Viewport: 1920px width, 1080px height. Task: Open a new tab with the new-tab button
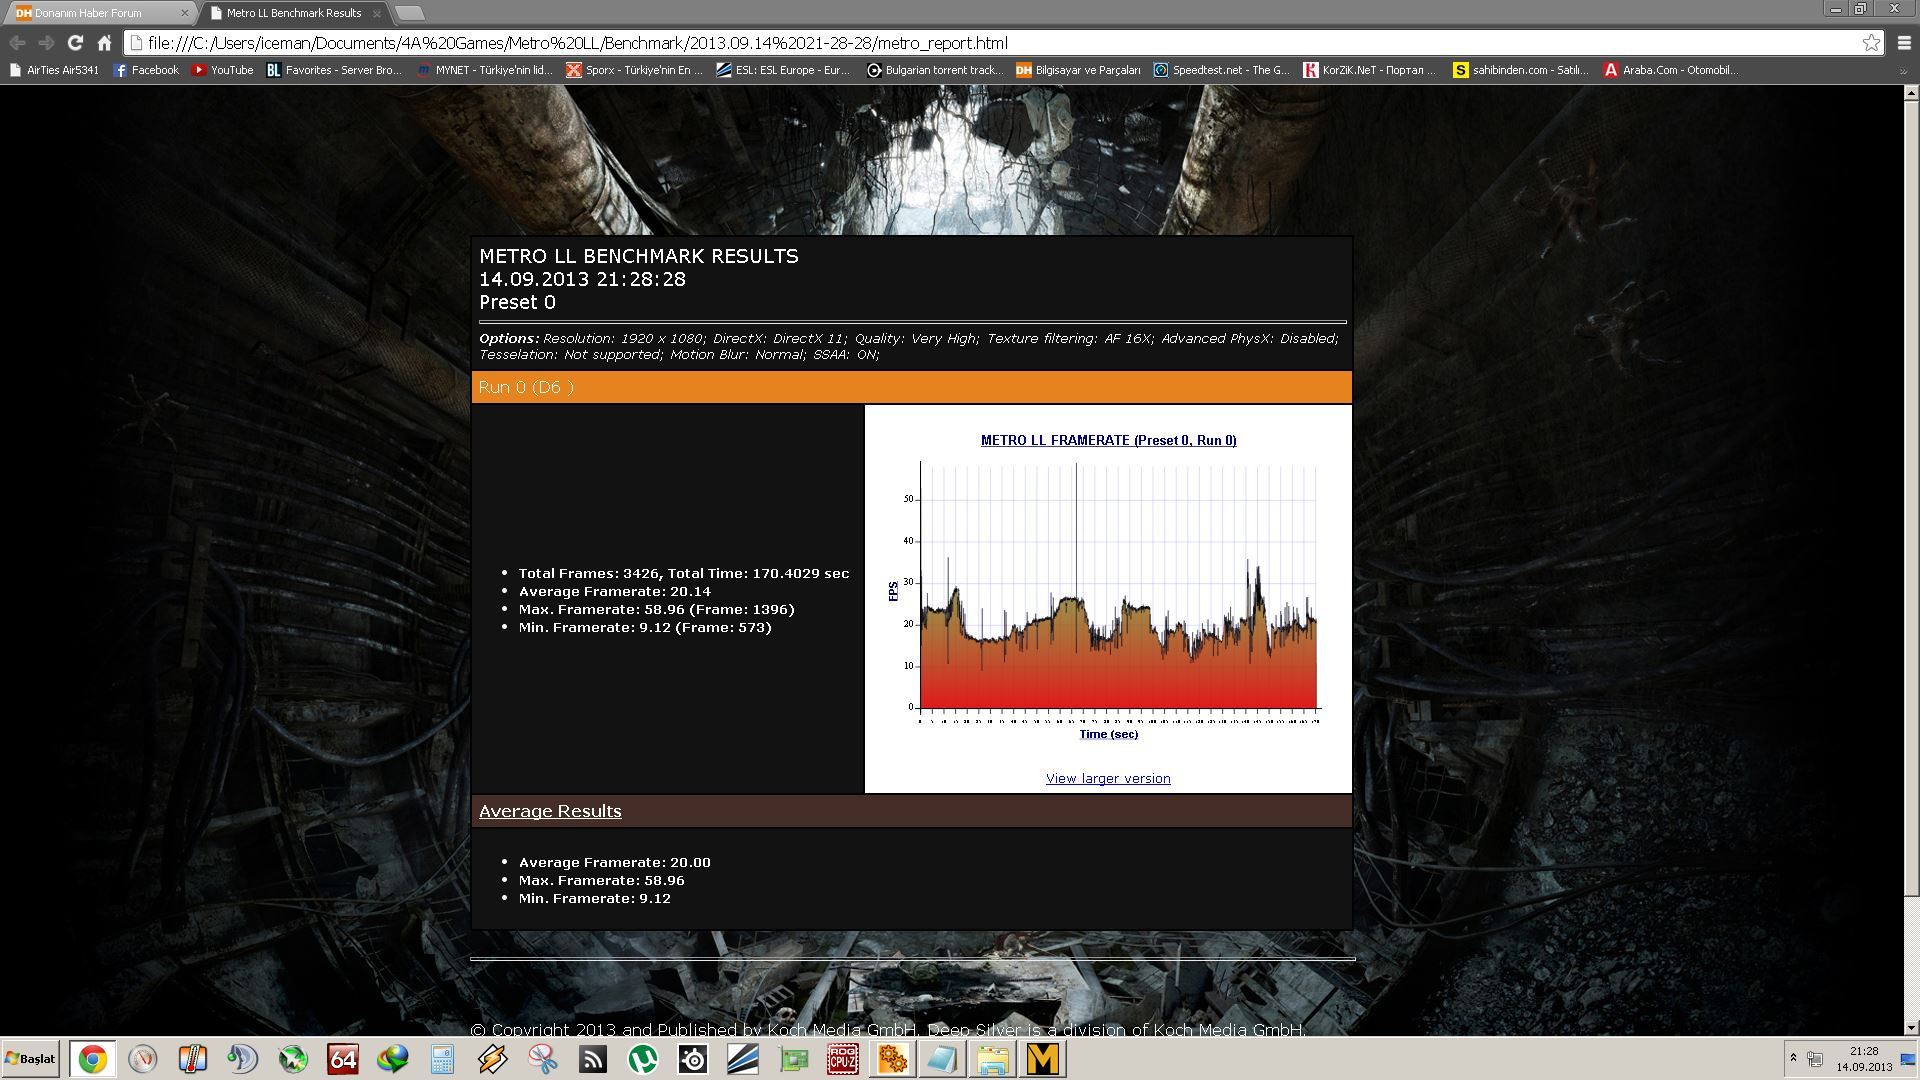(x=410, y=13)
